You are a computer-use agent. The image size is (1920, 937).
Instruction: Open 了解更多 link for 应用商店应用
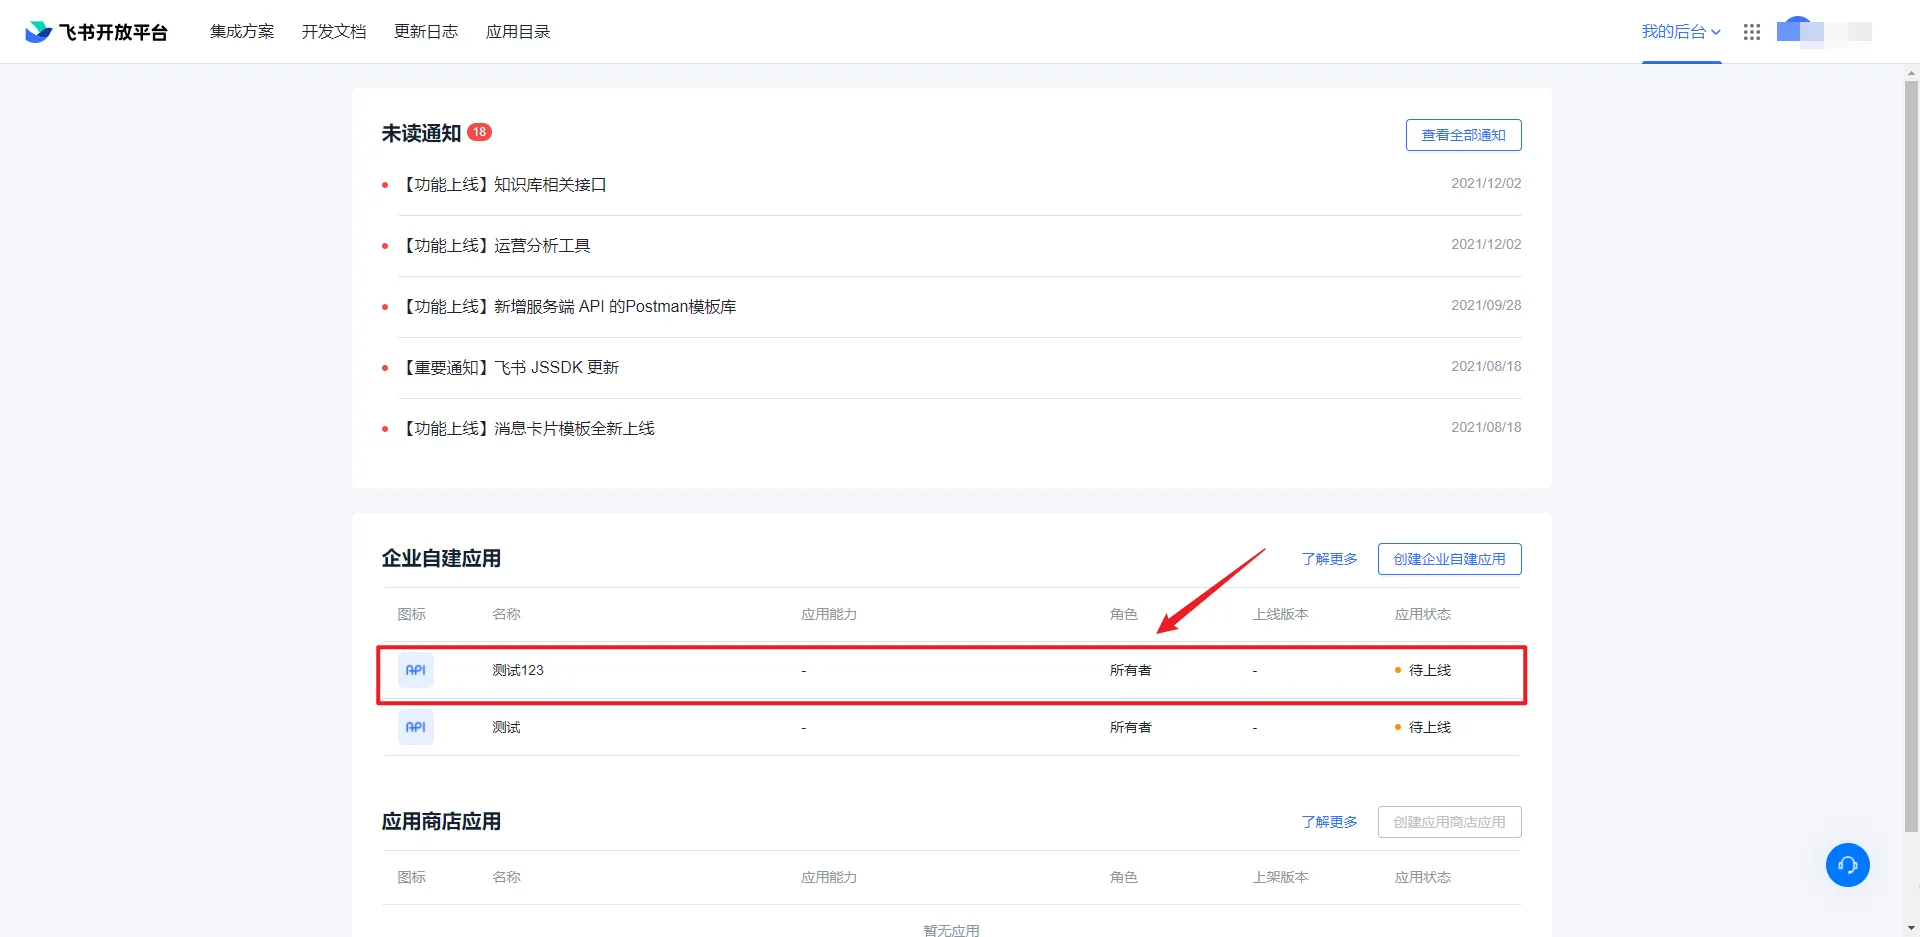[1329, 822]
